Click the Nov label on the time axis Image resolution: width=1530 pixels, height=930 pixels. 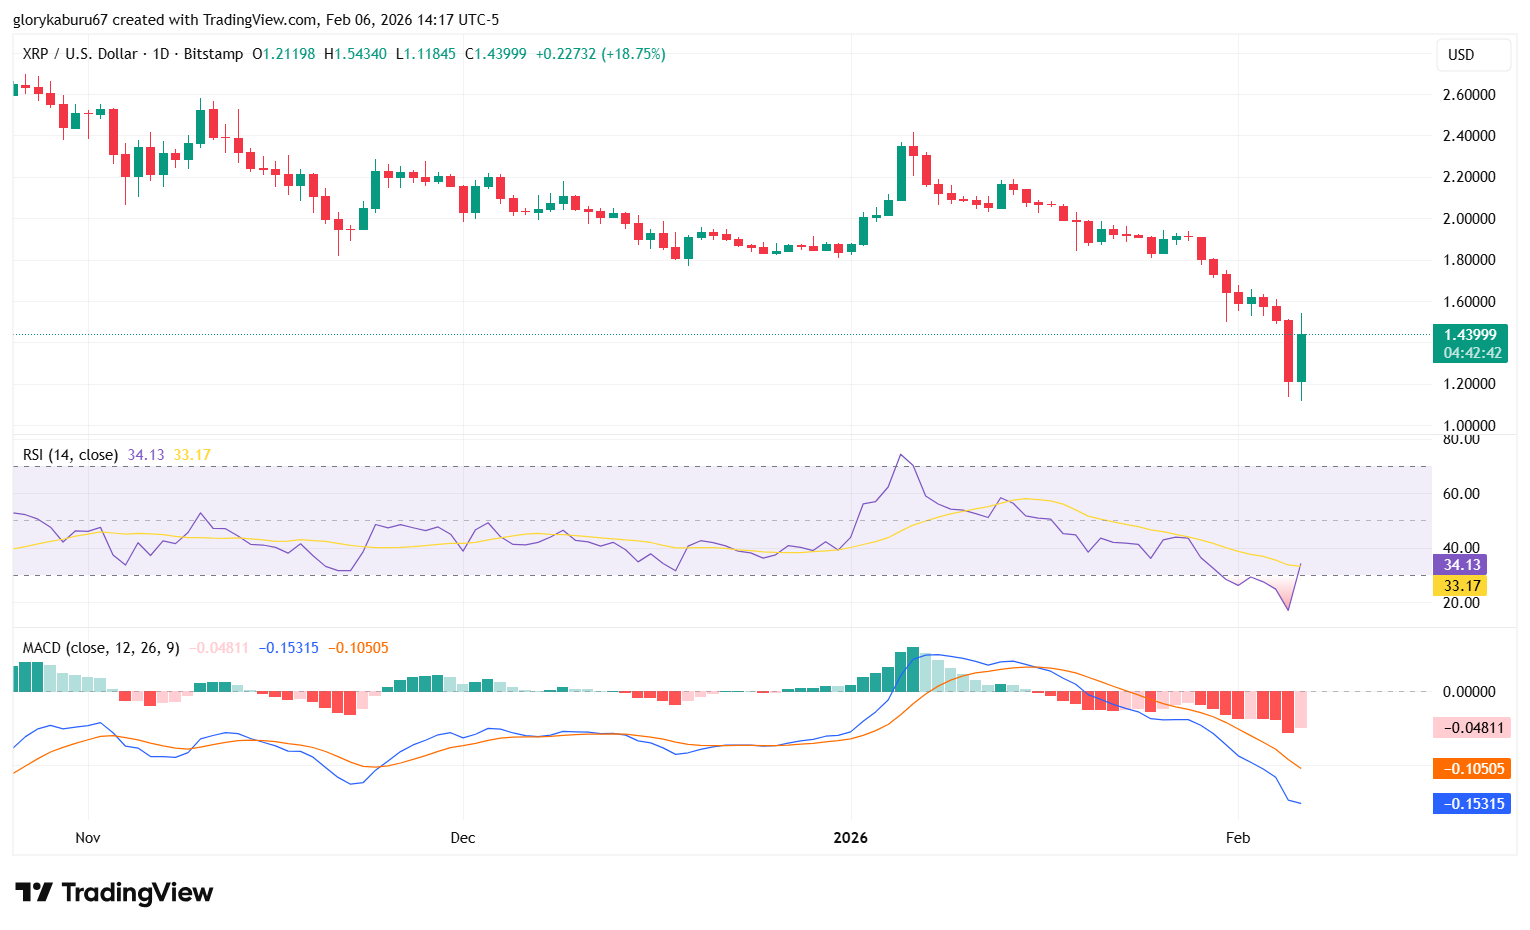[x=88, y=838]
